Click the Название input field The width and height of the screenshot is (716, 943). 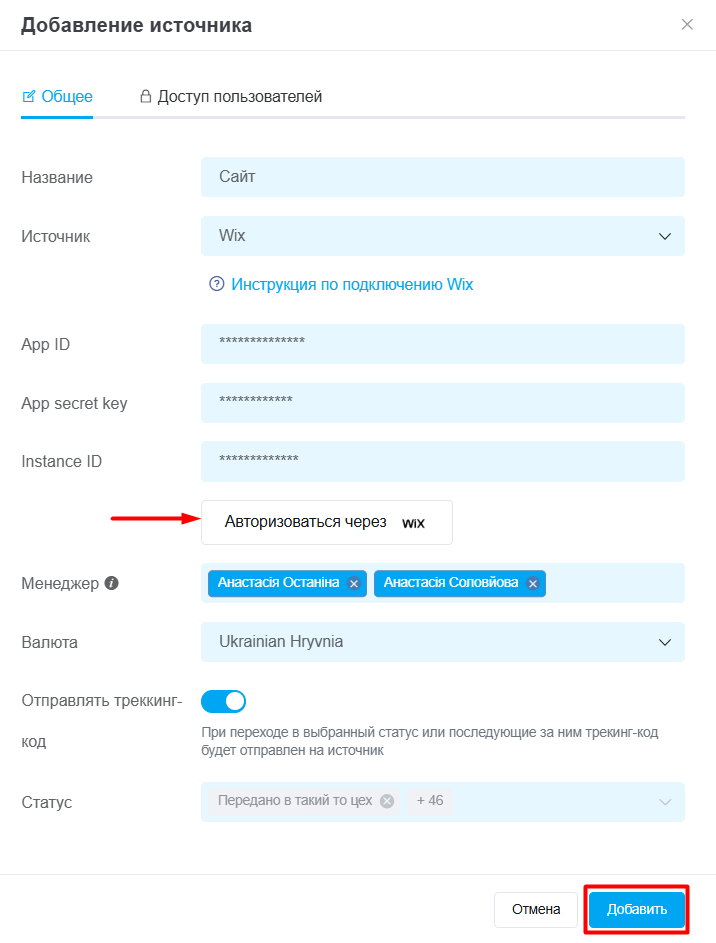tap(442, 177)
